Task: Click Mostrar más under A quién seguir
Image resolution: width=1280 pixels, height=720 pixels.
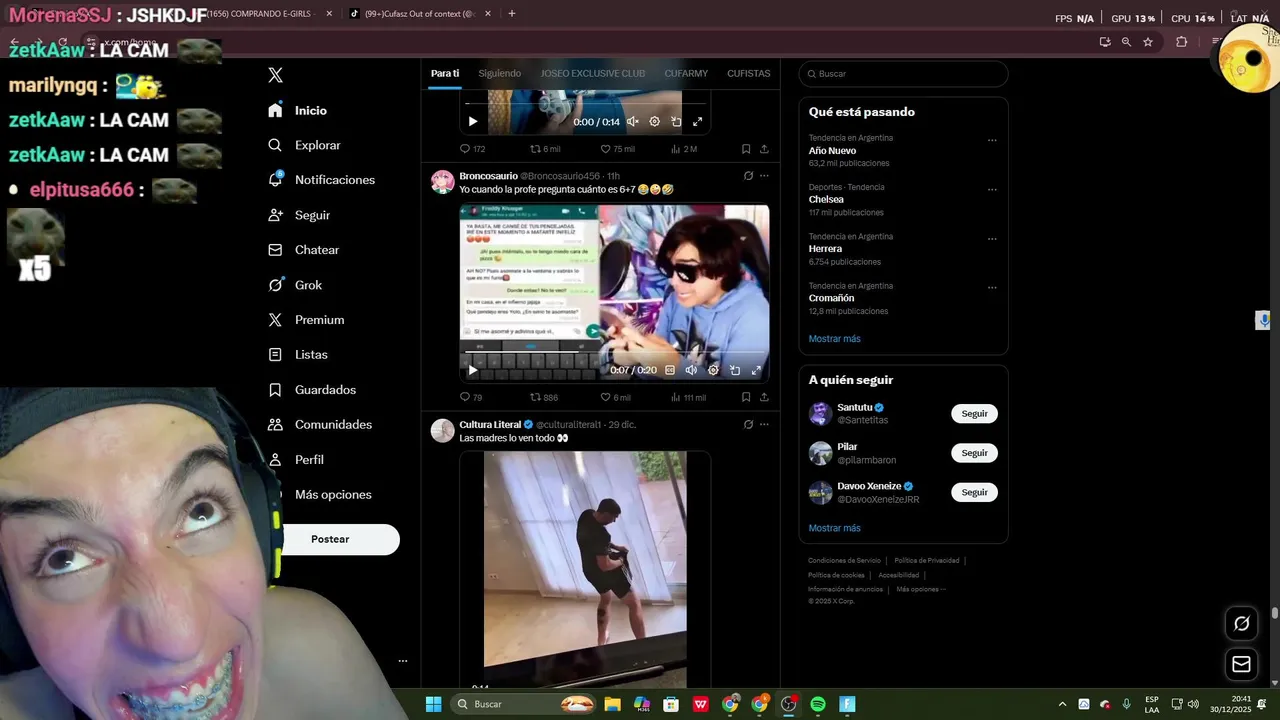Action: [834, 528]
